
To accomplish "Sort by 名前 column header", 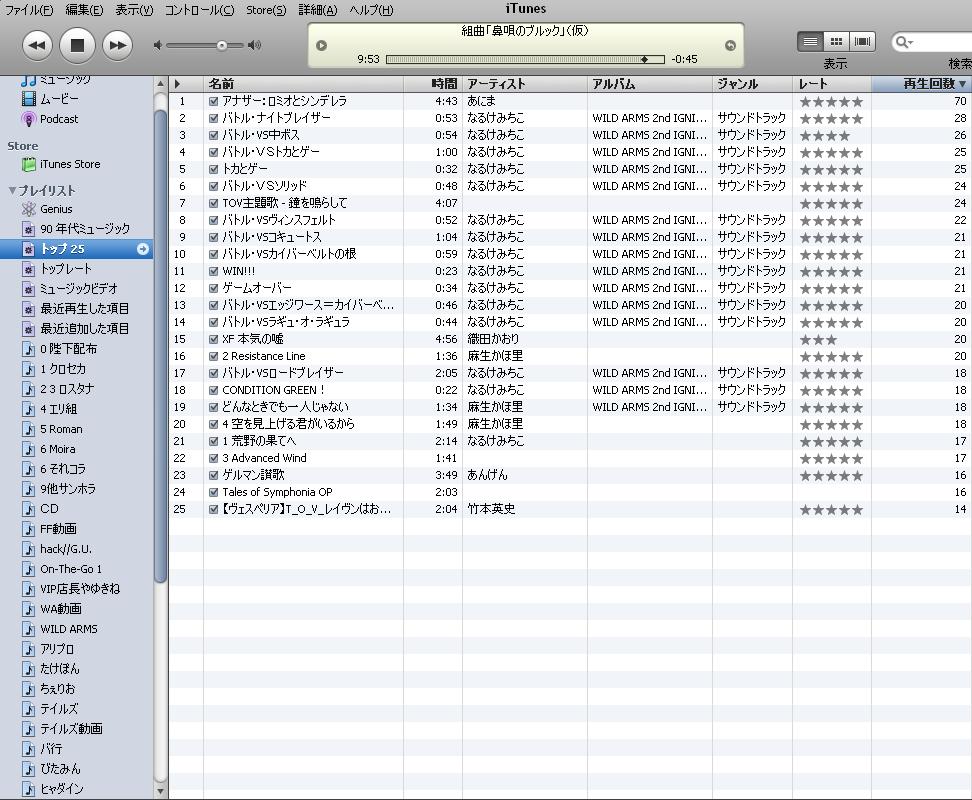I will click(x=303, y=84).
